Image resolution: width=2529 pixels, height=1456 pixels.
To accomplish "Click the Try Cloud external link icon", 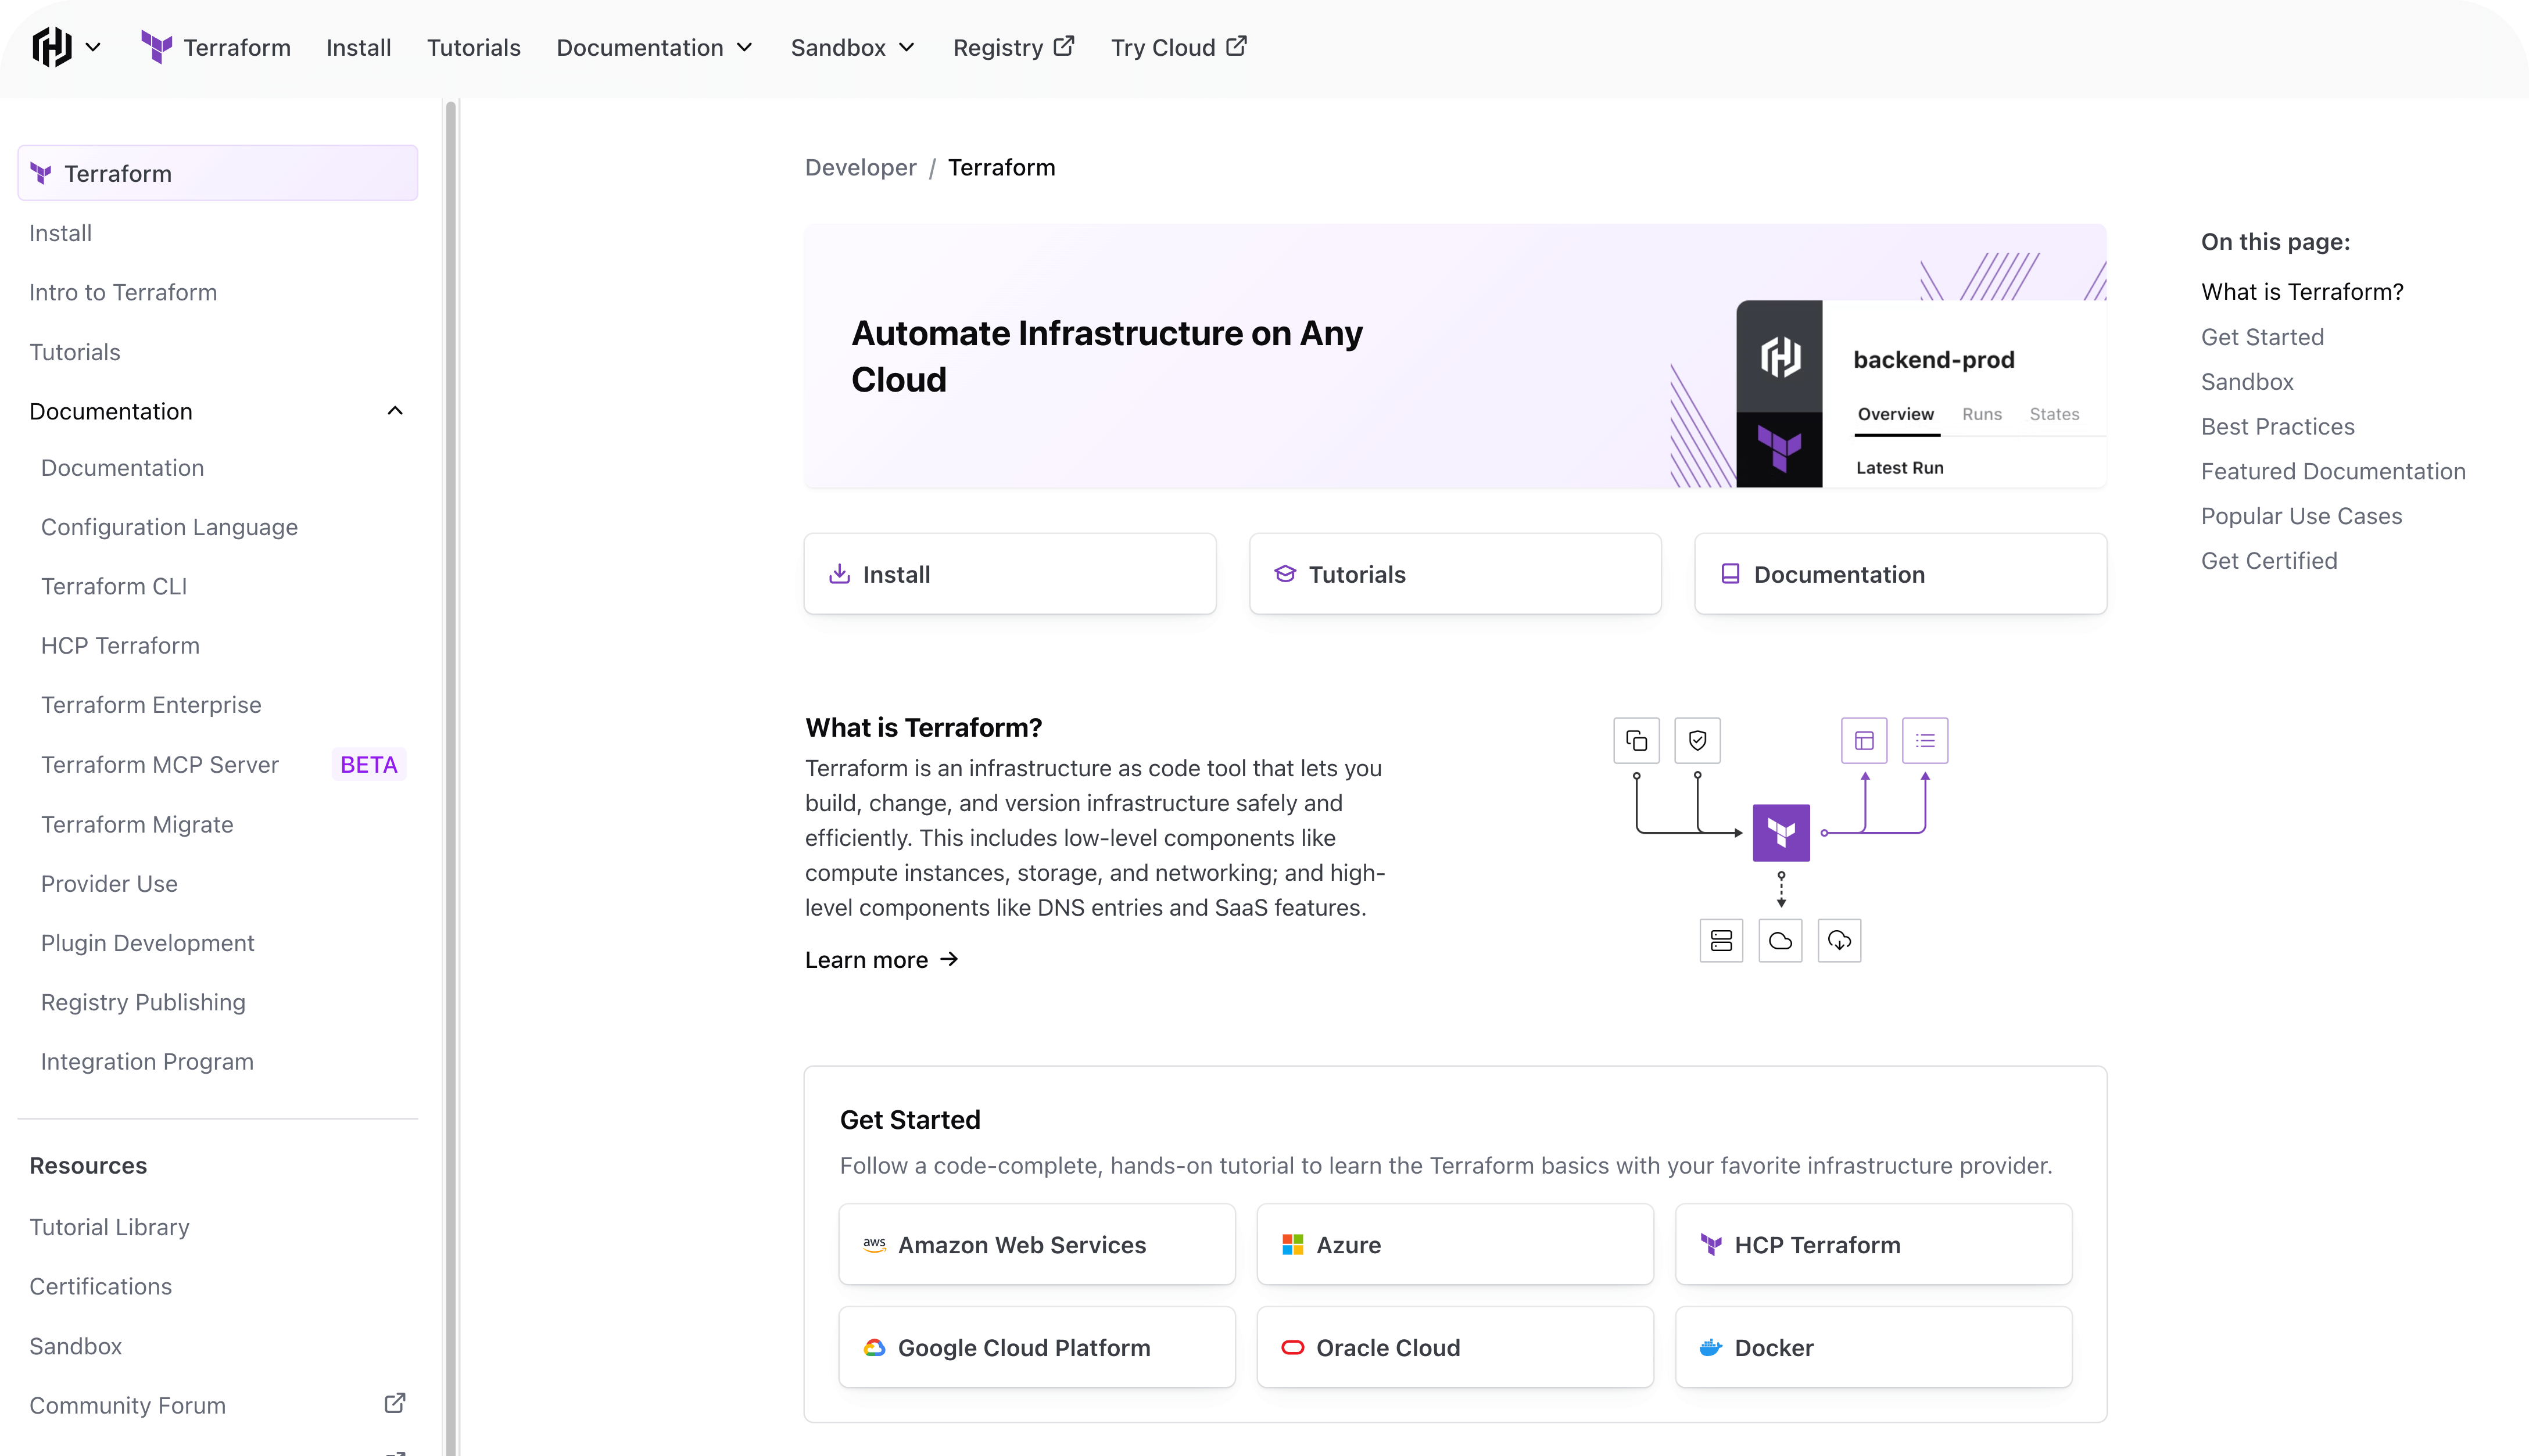I will [x=1236, y=45].
